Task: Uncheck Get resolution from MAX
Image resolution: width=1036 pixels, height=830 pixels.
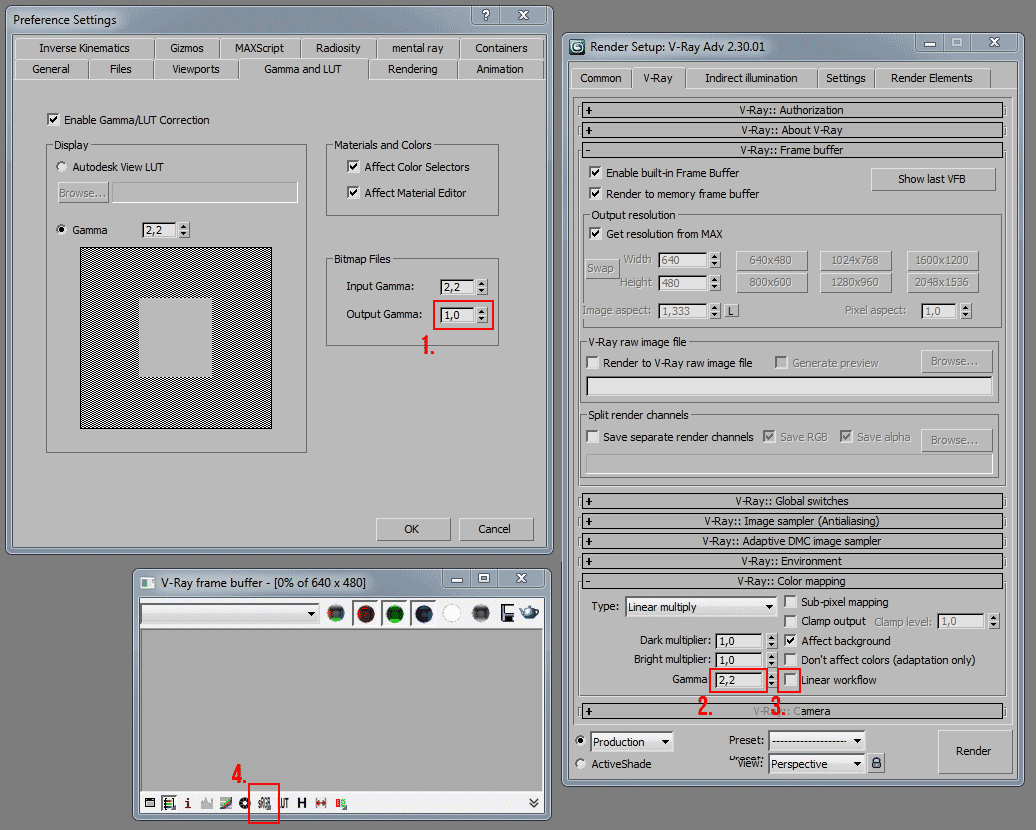Action: 595,233
